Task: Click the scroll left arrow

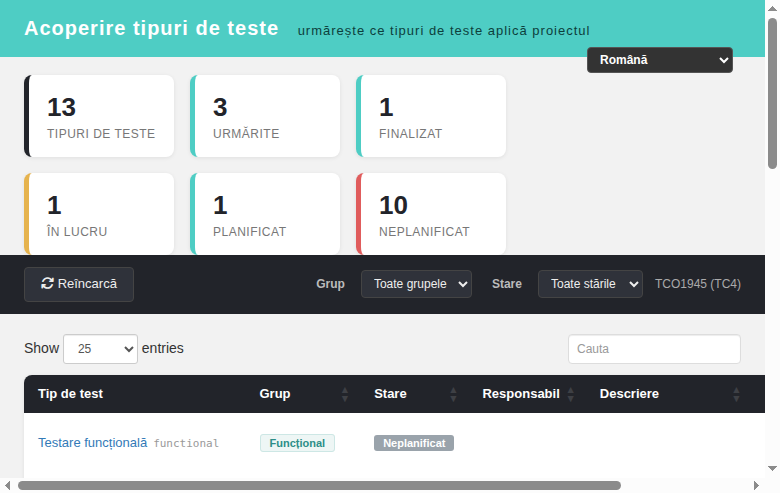Action: [7, 486]
